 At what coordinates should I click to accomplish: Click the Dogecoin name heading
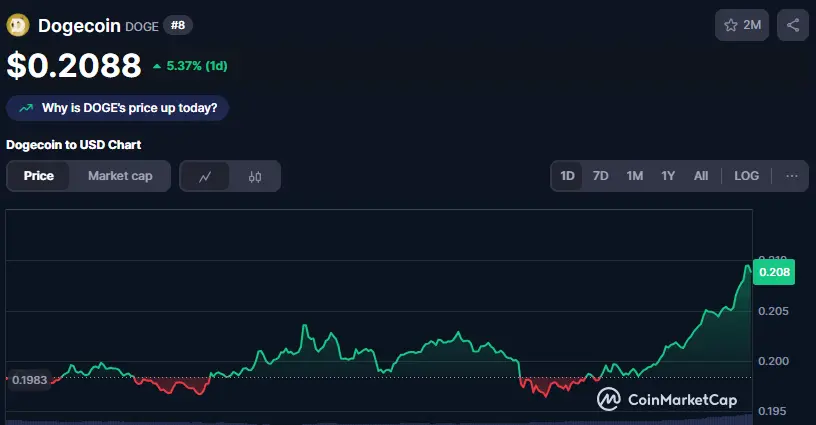click(79, 25)
